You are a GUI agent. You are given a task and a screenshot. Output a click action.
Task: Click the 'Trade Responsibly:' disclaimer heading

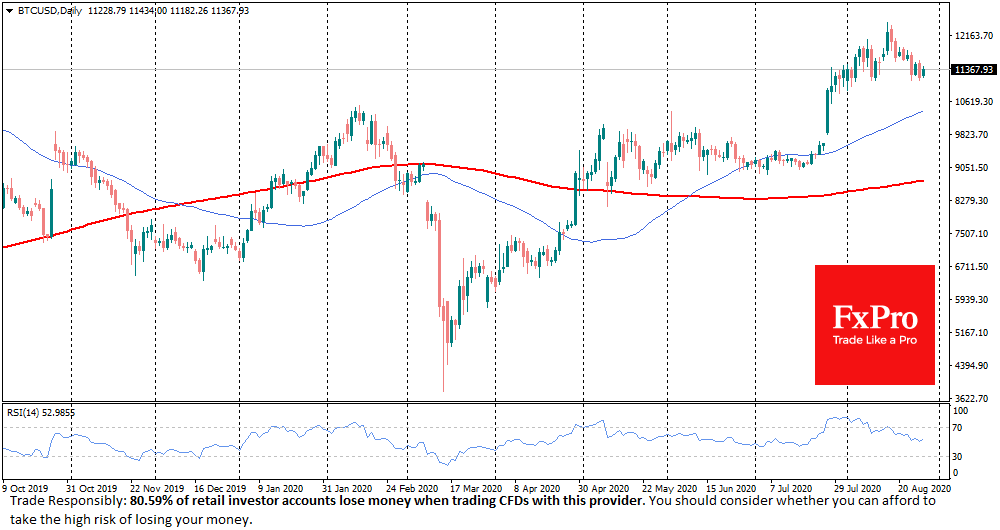[68, 501]
